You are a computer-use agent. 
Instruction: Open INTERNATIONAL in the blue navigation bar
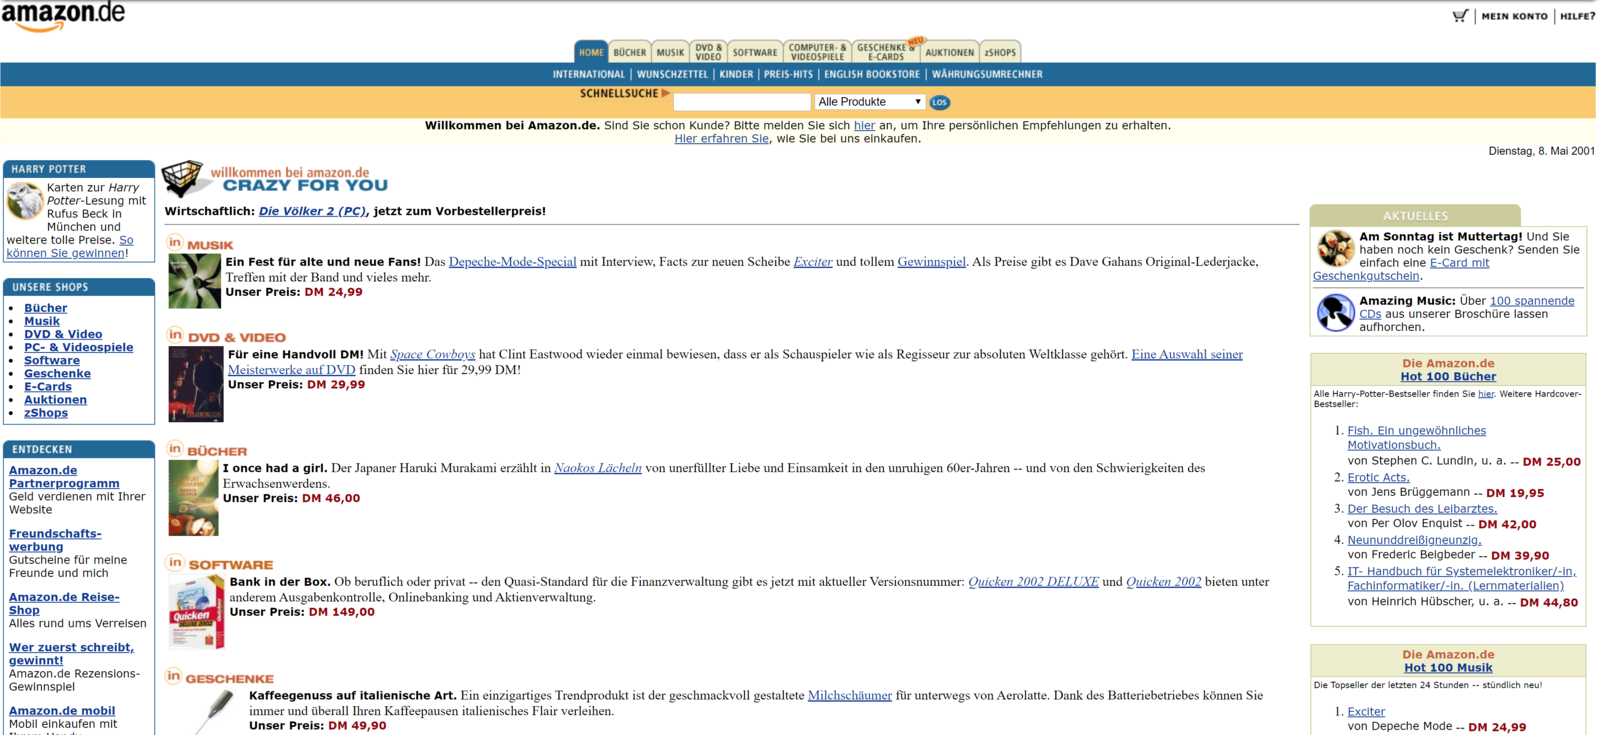[589, 75]
